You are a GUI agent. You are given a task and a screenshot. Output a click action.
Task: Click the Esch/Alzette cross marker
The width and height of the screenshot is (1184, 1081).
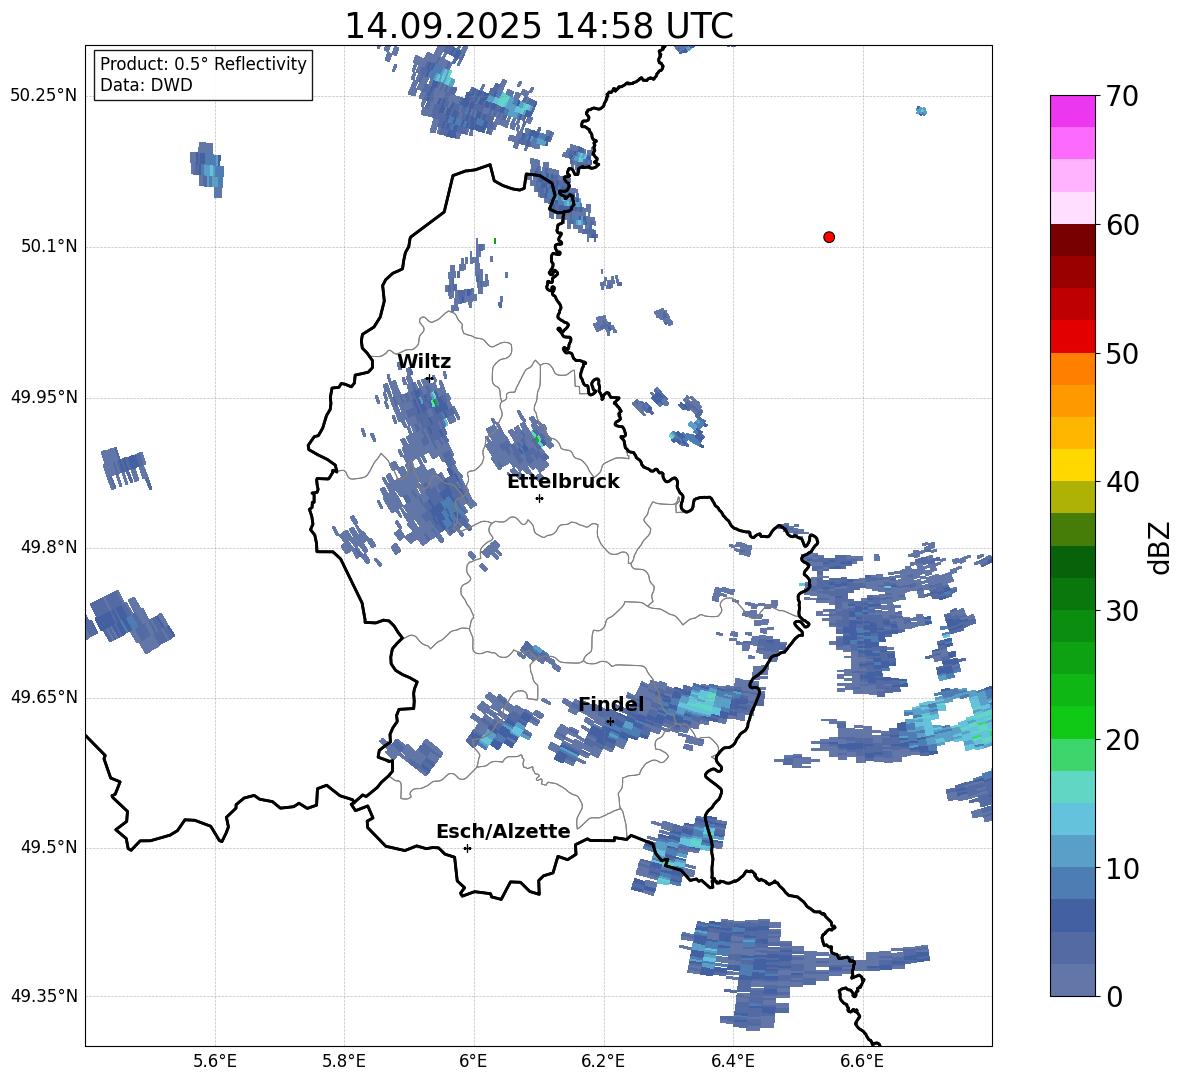point(467,848)
